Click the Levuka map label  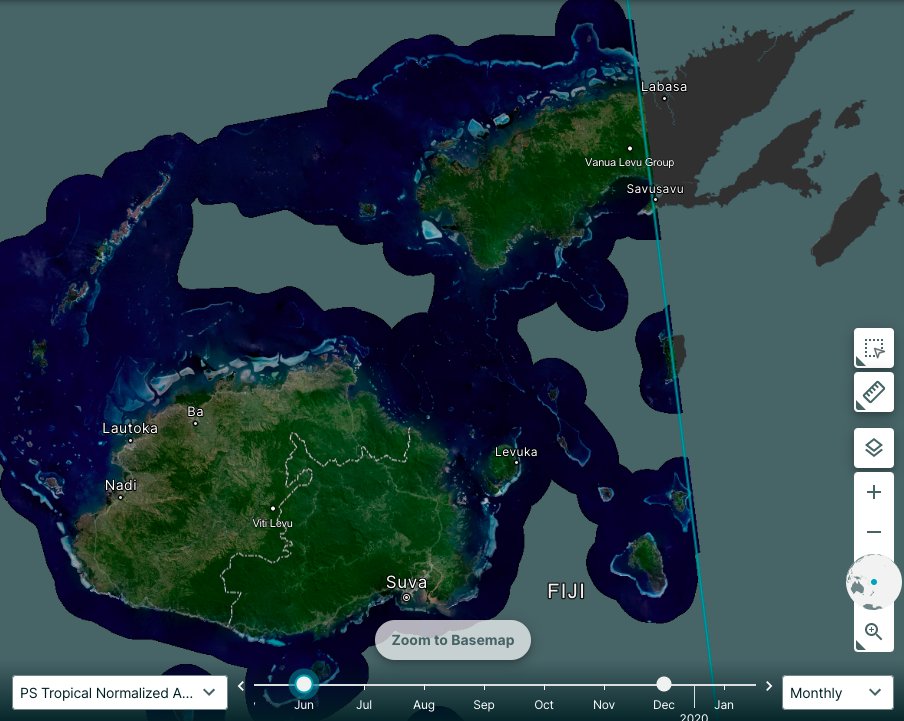(516, 452)
